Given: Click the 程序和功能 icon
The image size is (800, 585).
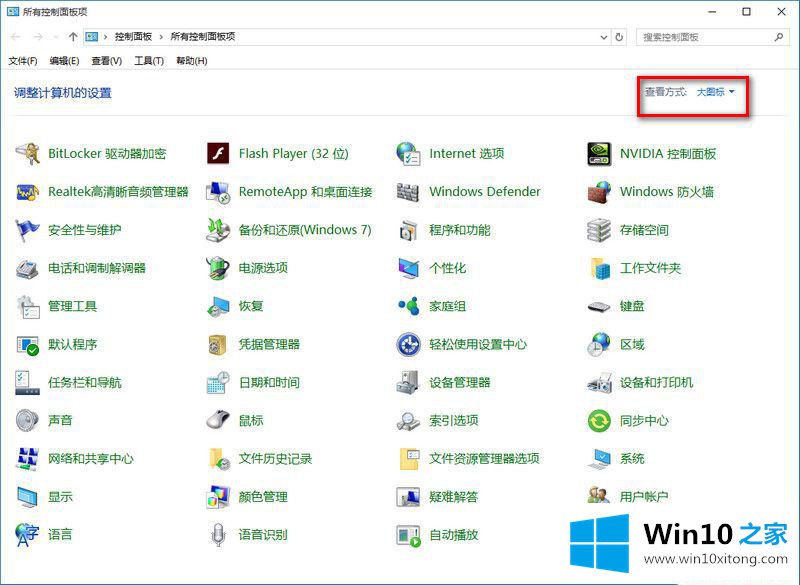Looking at the screenshot, I should tap(409, 230).
